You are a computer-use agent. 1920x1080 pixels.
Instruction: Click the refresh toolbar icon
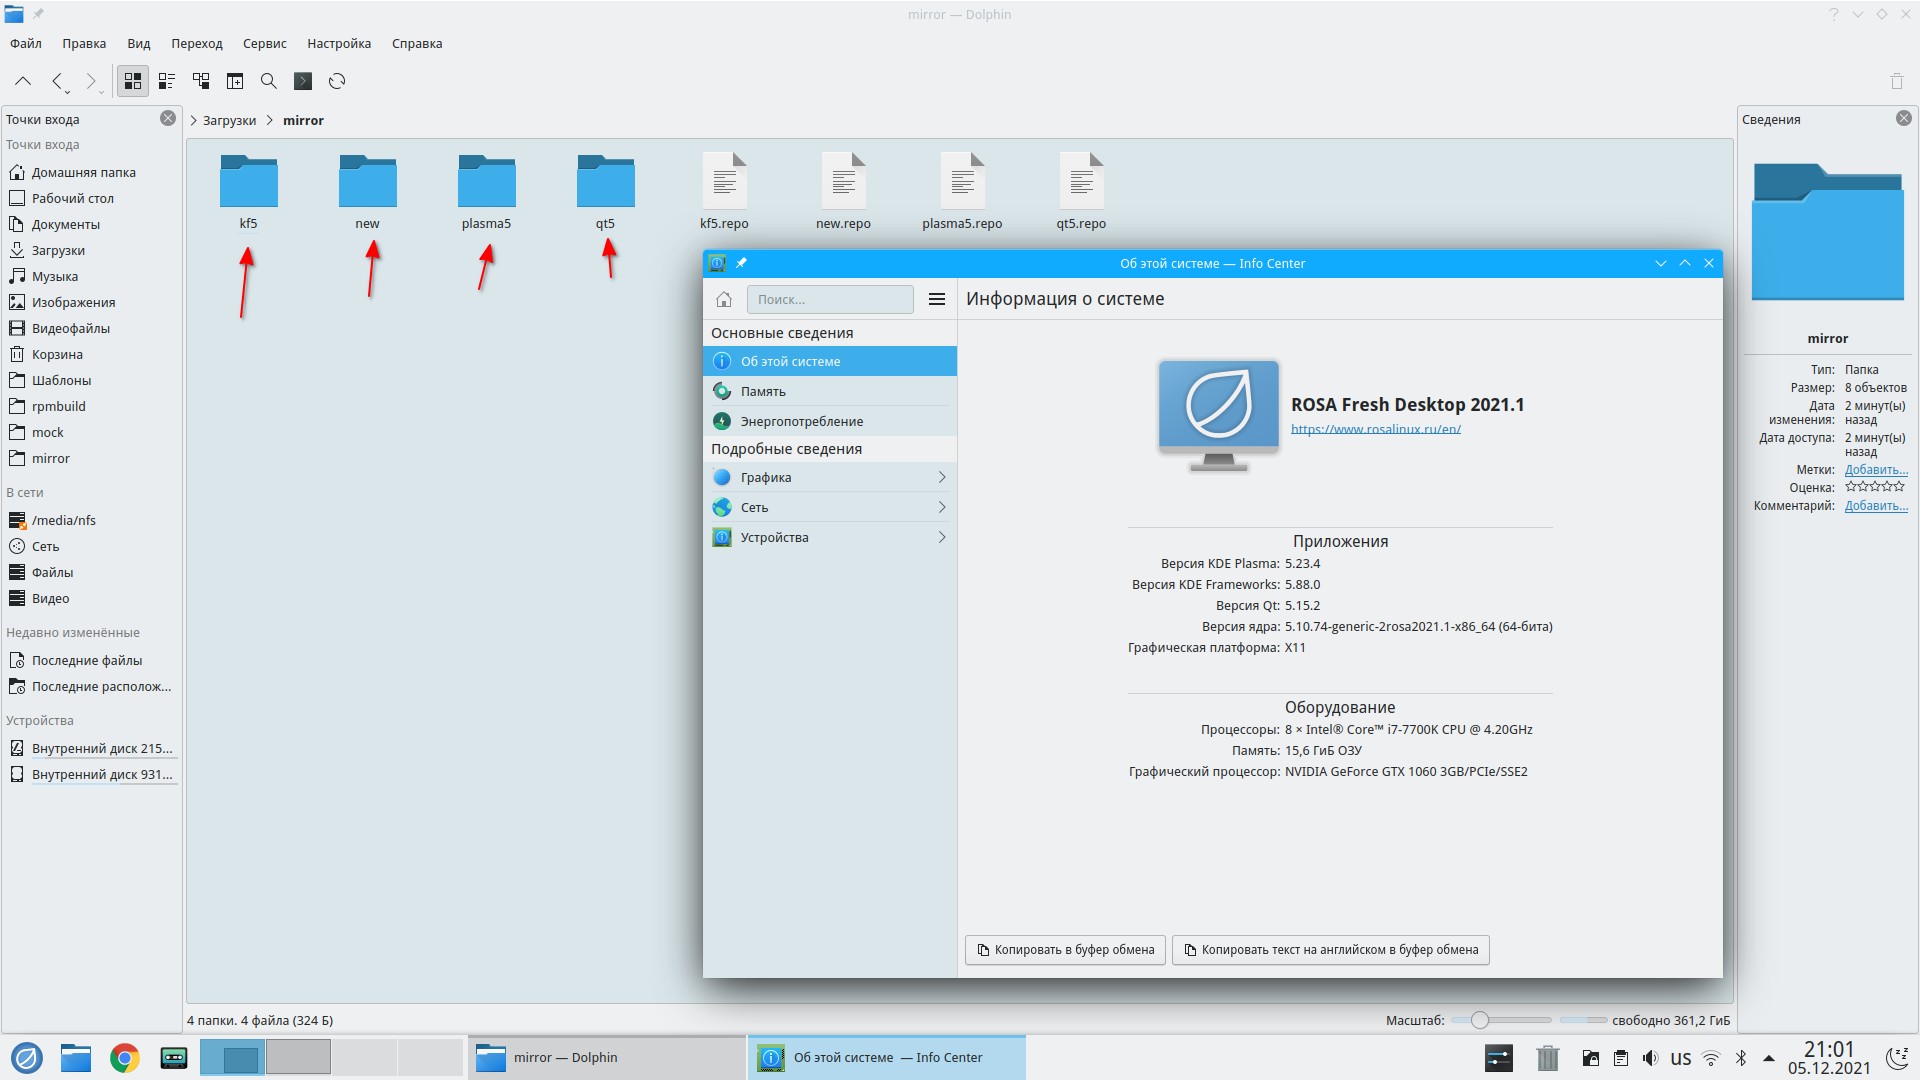coord(337,81)
